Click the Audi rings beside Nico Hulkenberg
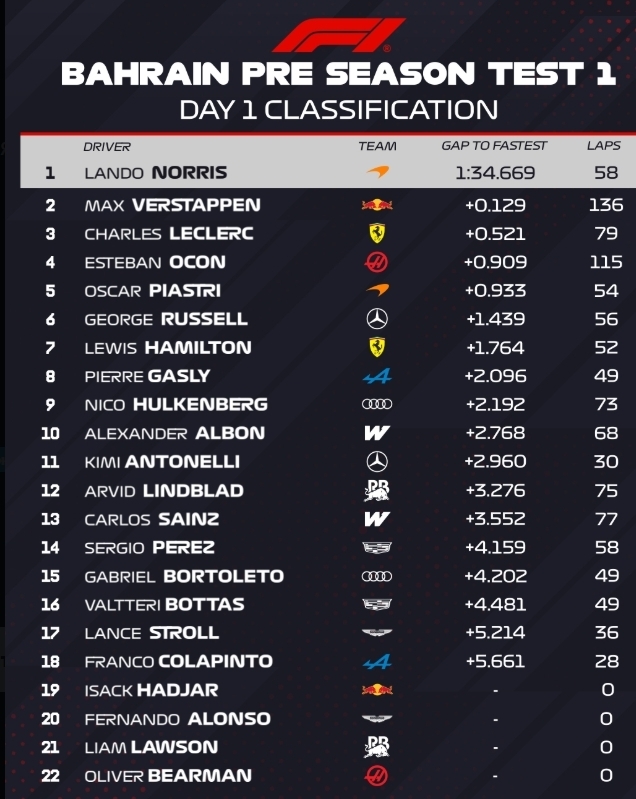Image resolution: width=636 pixels, height=799 pixels. click(x=377, y=404)
